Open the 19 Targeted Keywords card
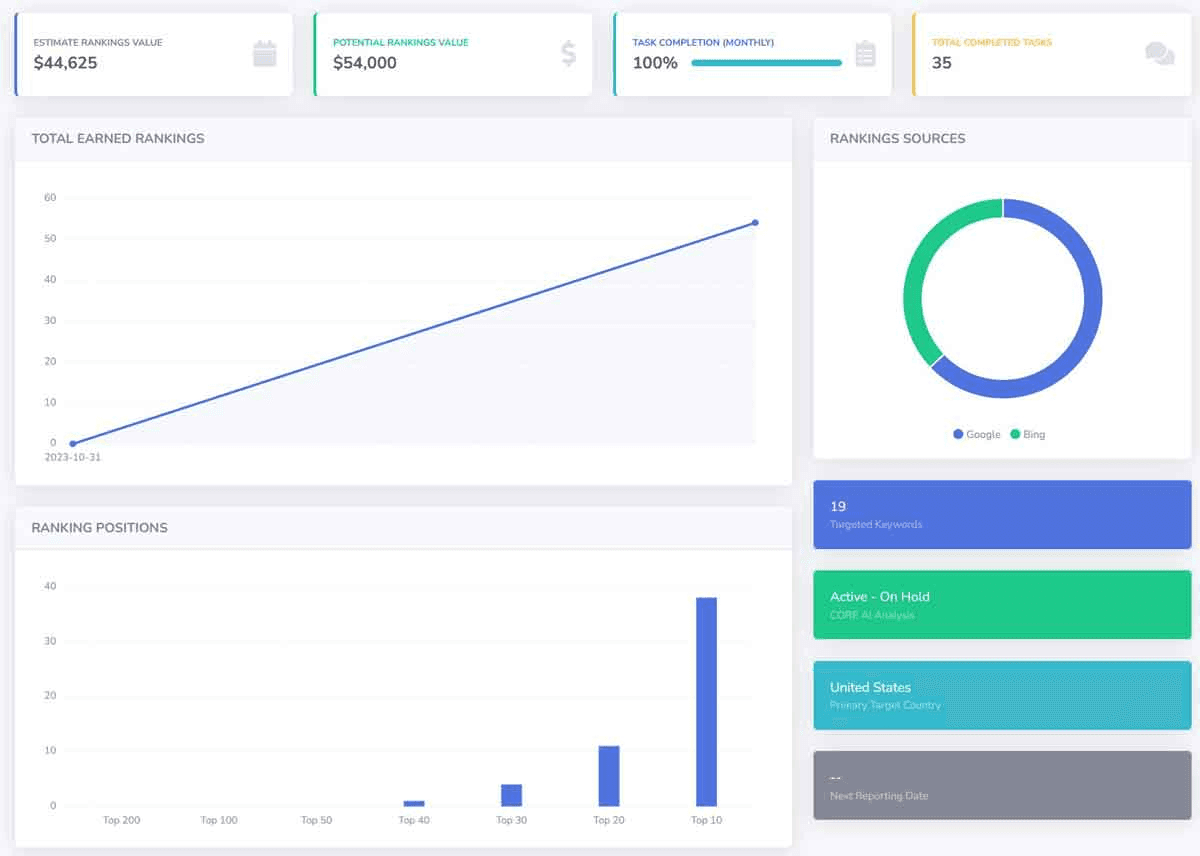 (1002, 514)
